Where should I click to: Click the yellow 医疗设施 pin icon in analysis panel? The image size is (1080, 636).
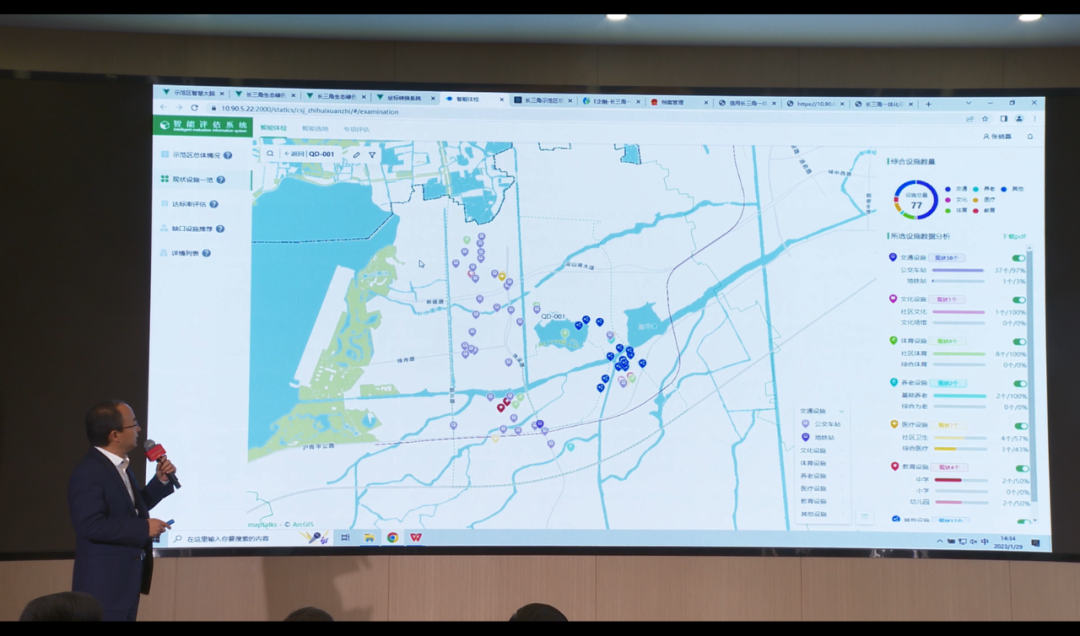pyautogui.click(x=894, y=424)
